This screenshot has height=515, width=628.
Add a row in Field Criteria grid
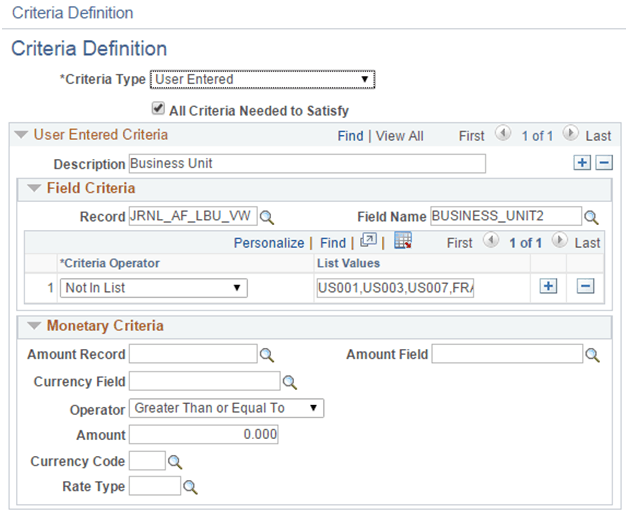pyautogui.click(x=548, y=286)
